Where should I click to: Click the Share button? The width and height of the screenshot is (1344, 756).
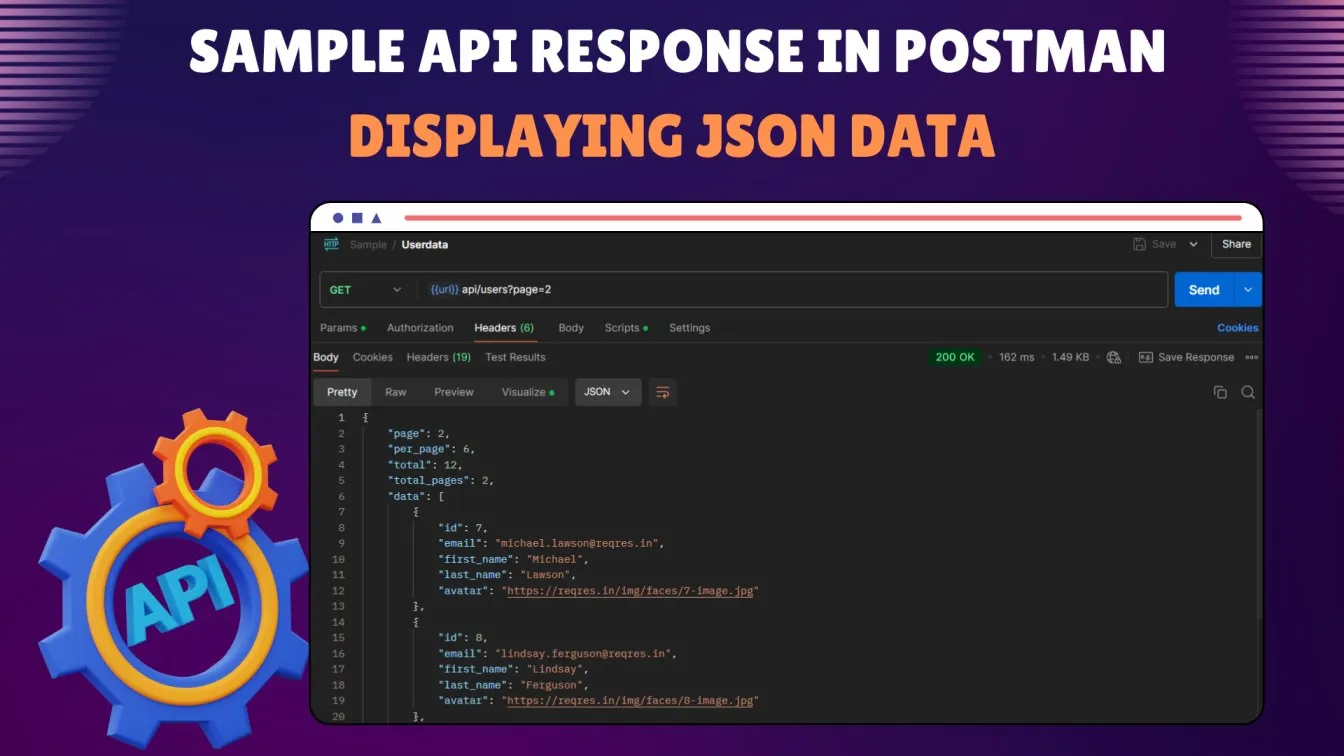point(1236,244)
